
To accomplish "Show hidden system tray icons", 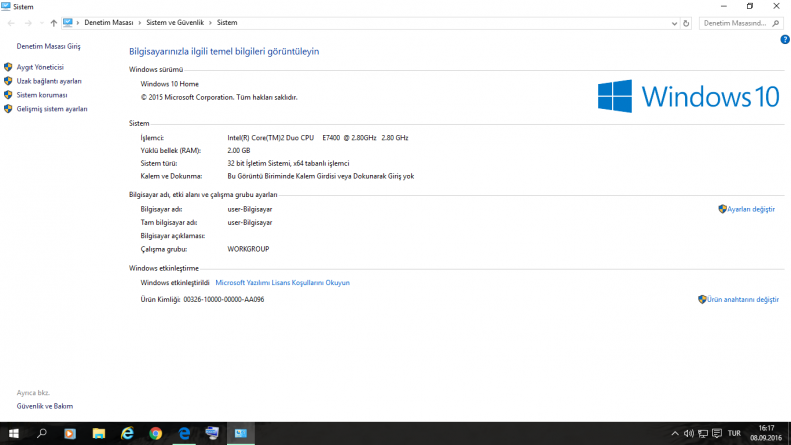I will tap(674, 433).
